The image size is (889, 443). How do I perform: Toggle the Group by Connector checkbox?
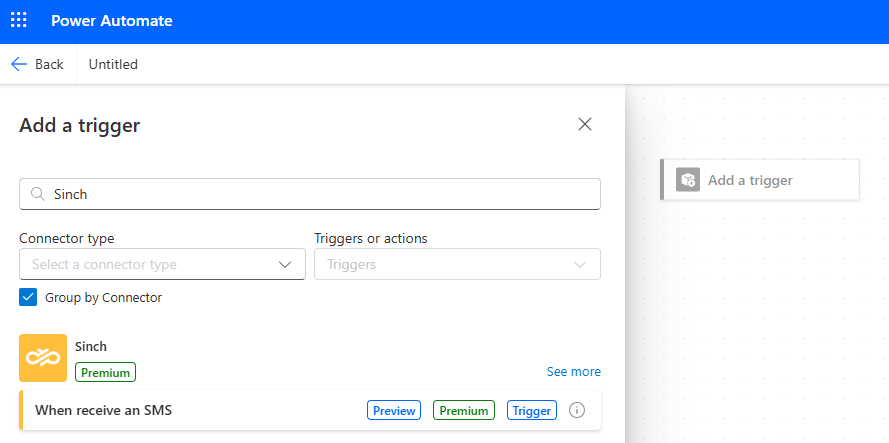(28, 297)
